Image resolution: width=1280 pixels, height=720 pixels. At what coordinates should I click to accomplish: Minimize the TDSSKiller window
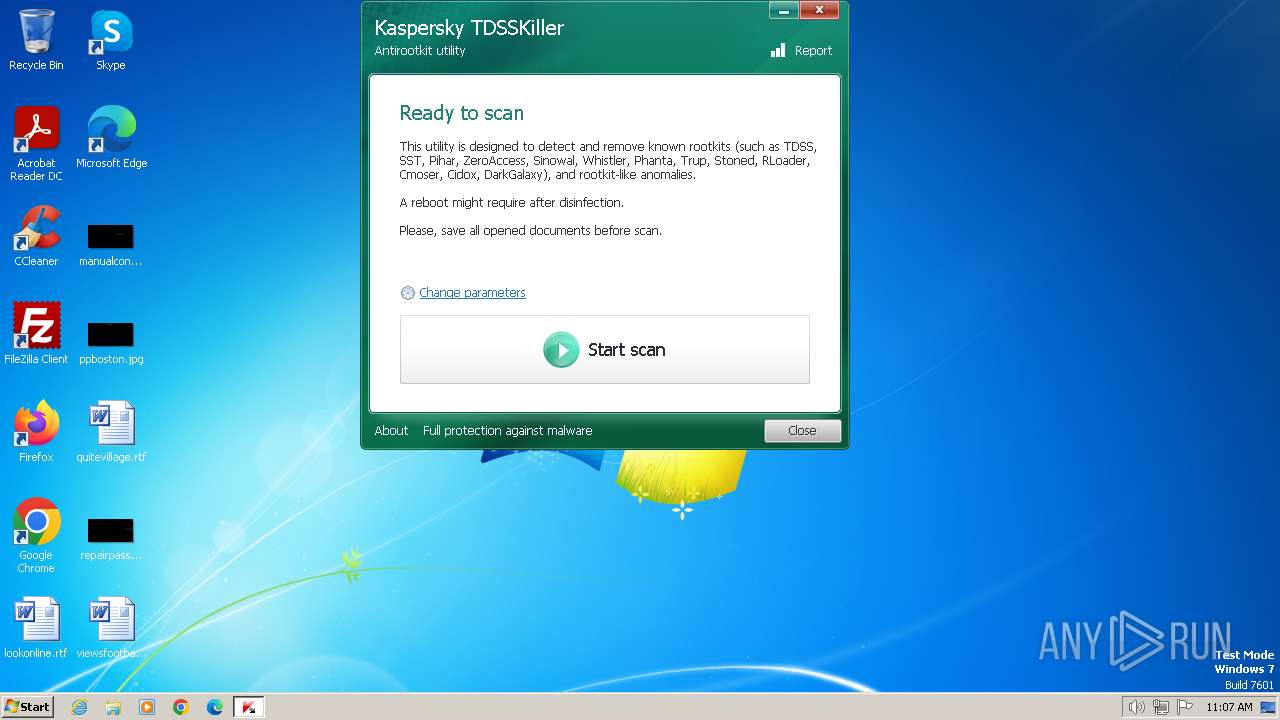pos(783,10)
